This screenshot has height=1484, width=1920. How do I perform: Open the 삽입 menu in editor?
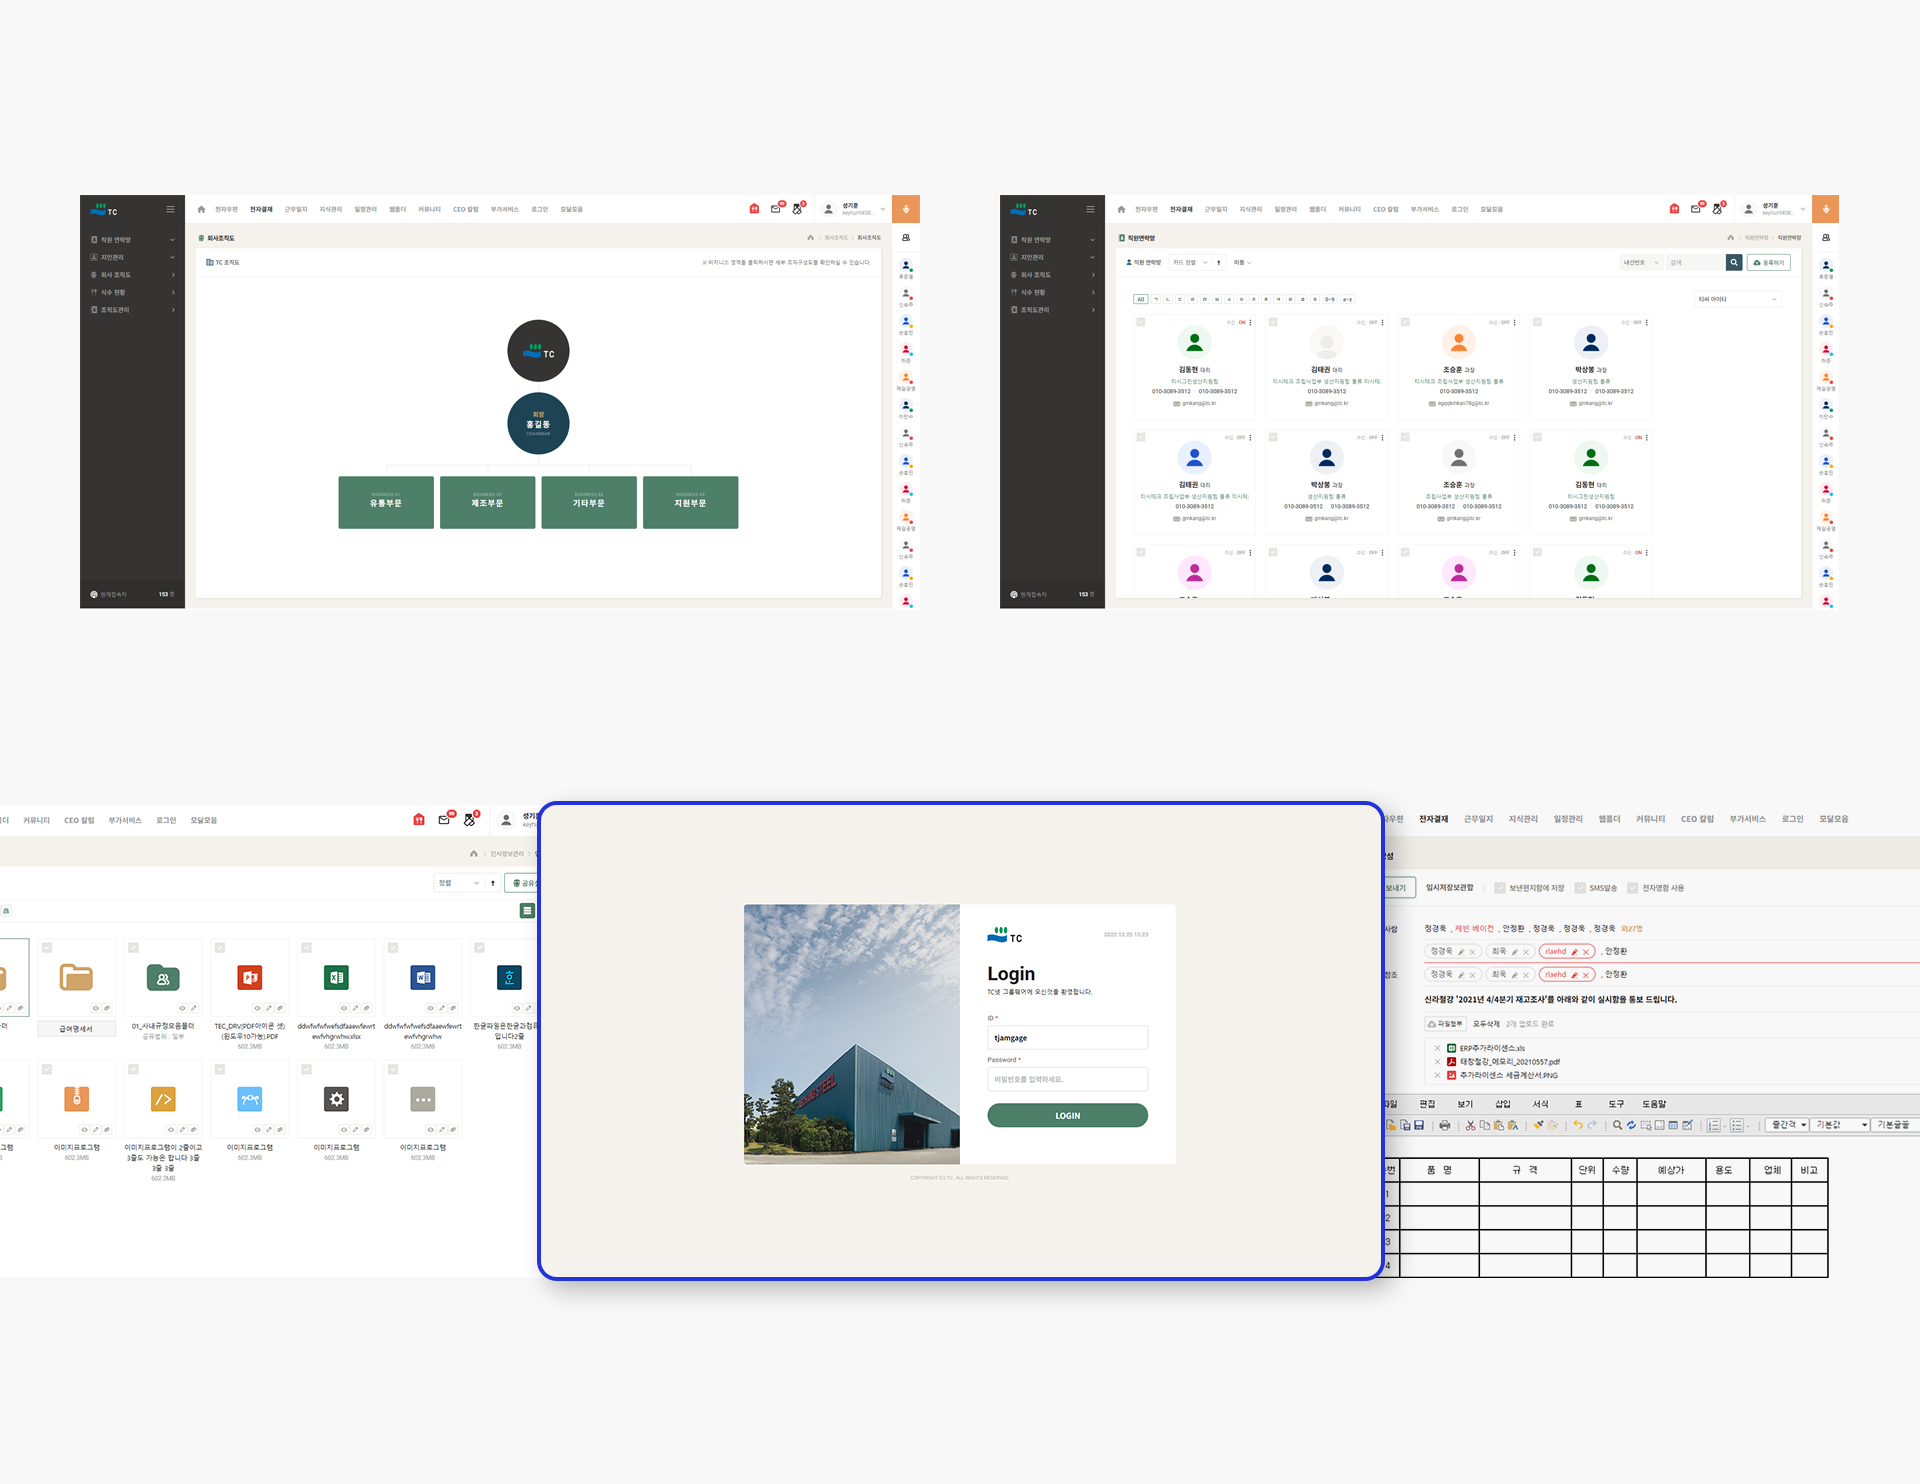[1502, 1104]
